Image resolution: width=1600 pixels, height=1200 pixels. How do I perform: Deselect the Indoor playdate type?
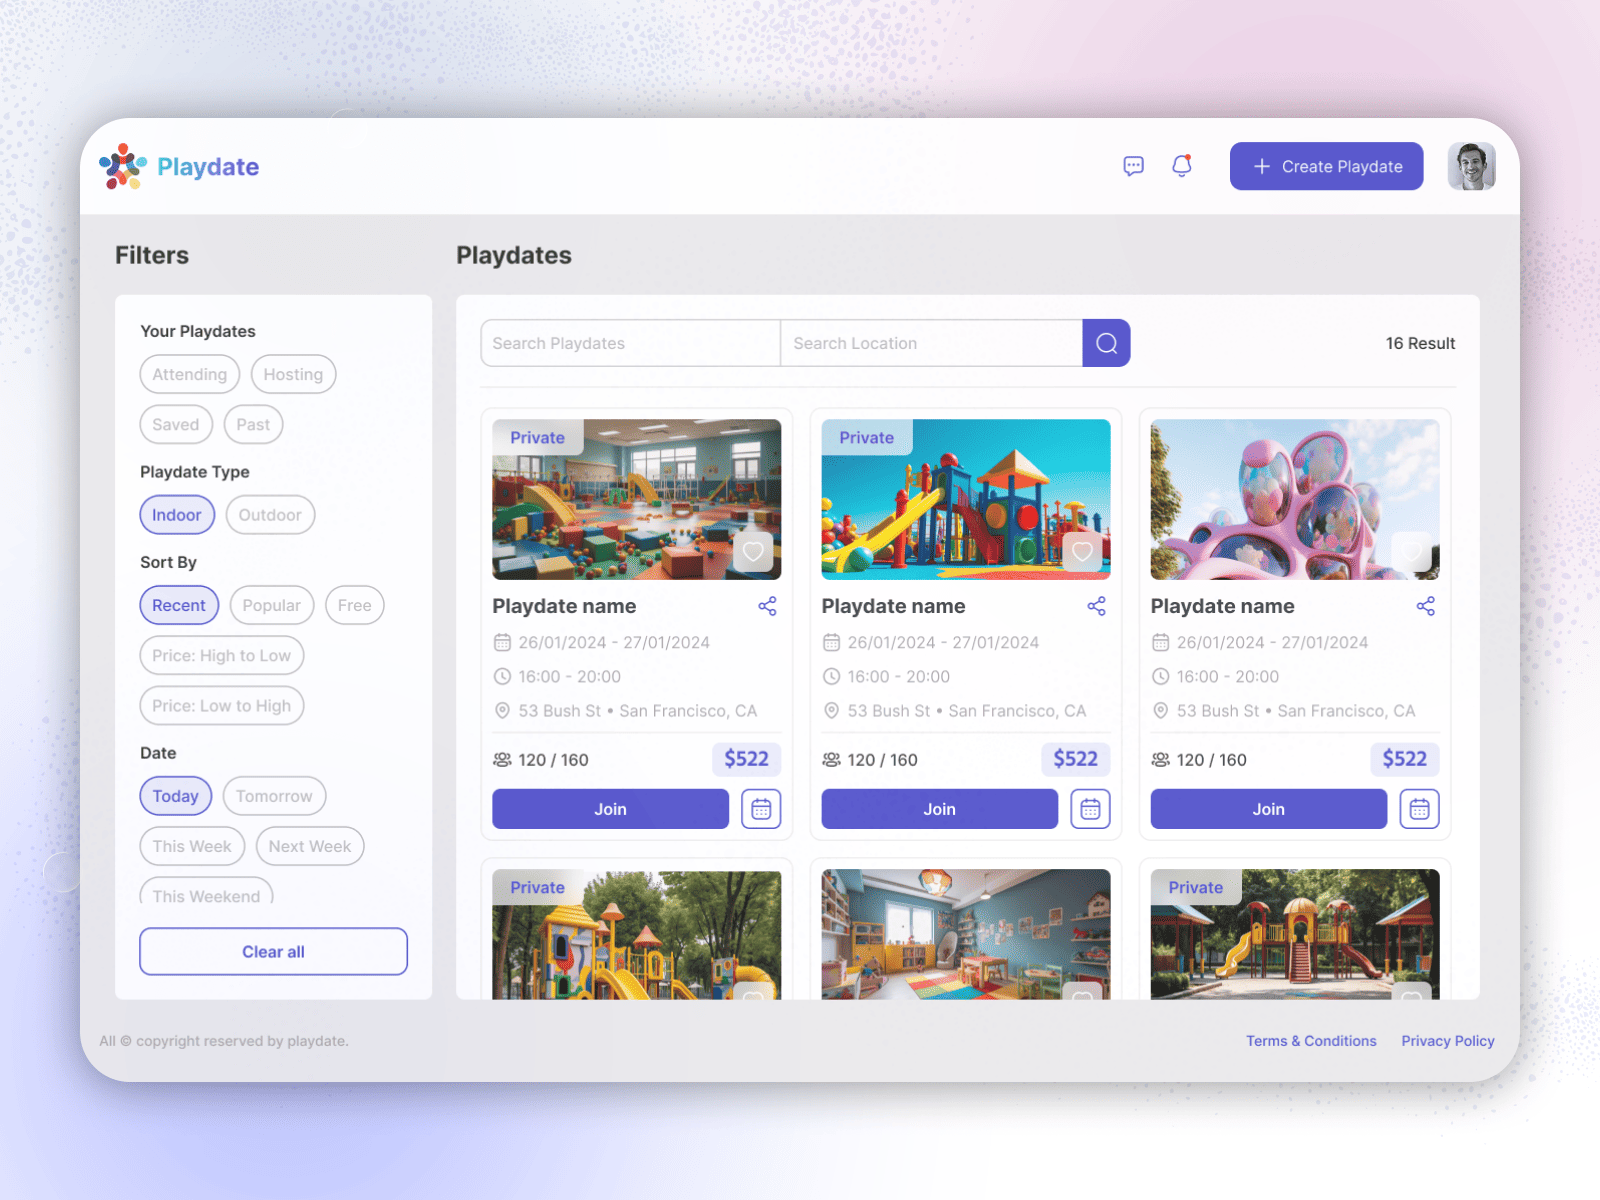pyautogui.click(x=177, y=515)
